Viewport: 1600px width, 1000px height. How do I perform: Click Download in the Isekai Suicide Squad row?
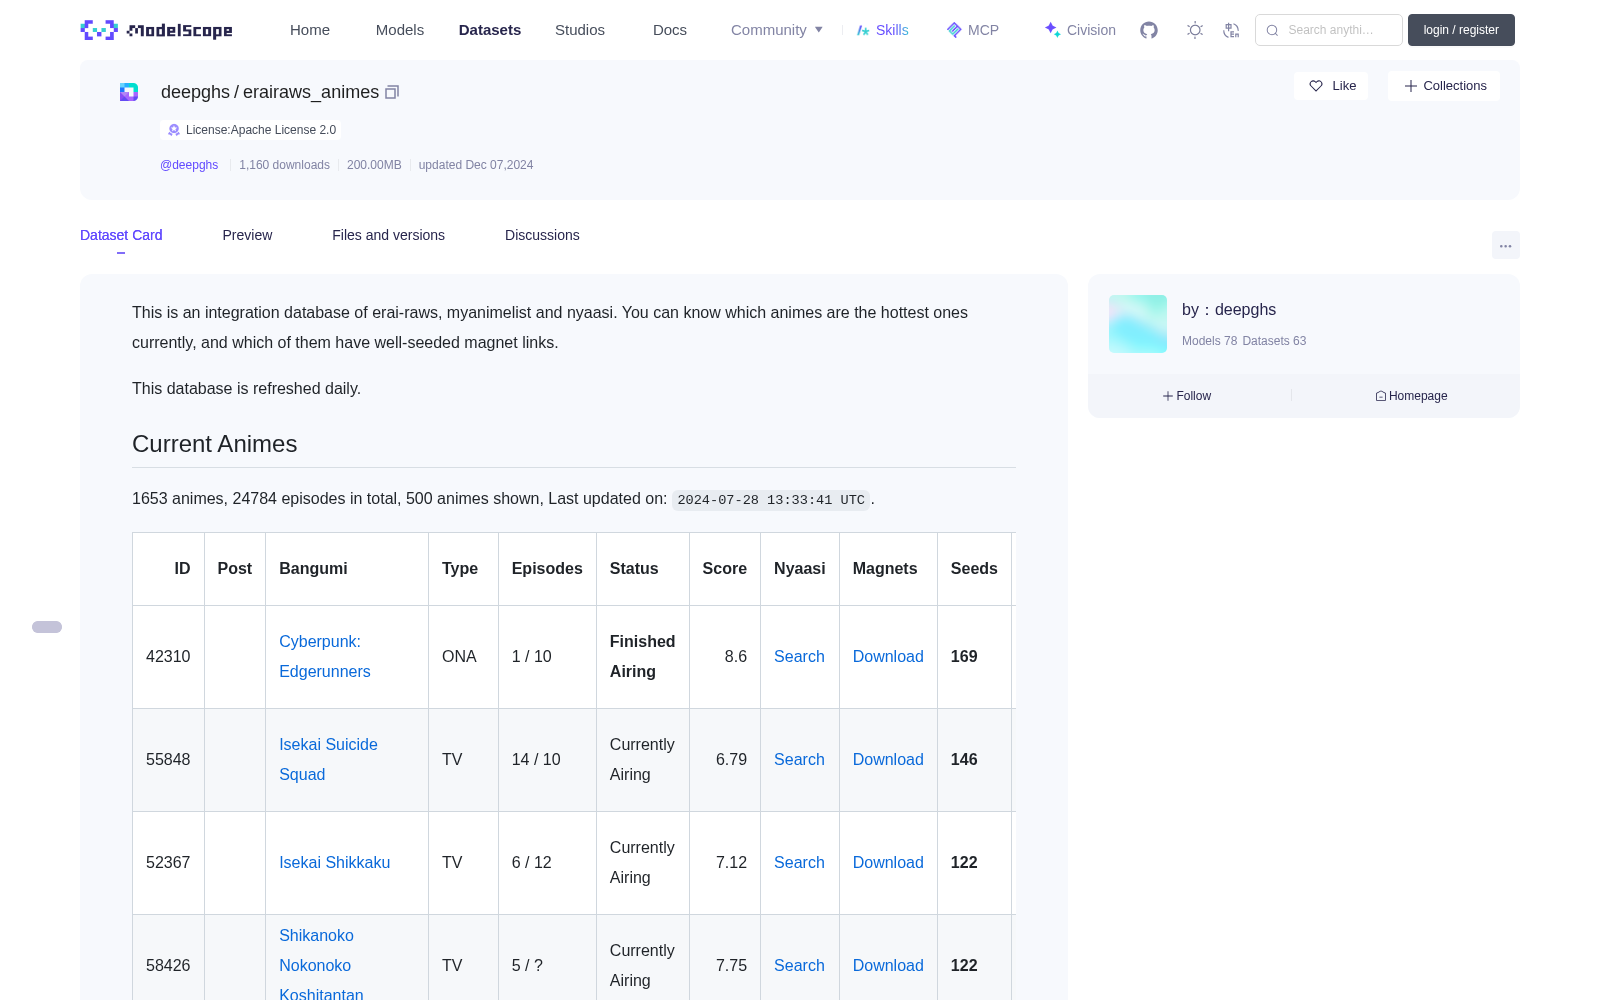click(888, 759)
